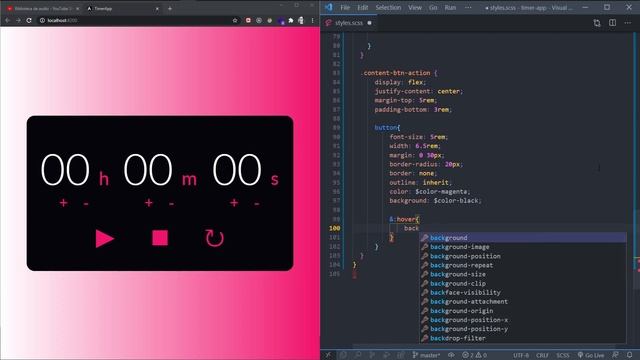Change end of line sequence CRLF
Screen dimensions: 640x360
point(542,356)
